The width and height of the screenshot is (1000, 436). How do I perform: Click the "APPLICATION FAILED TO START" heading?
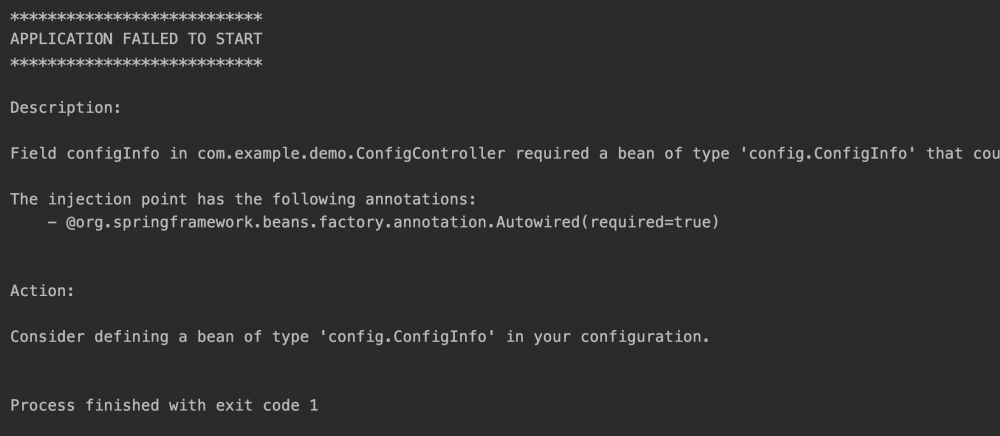click(136, 39)
